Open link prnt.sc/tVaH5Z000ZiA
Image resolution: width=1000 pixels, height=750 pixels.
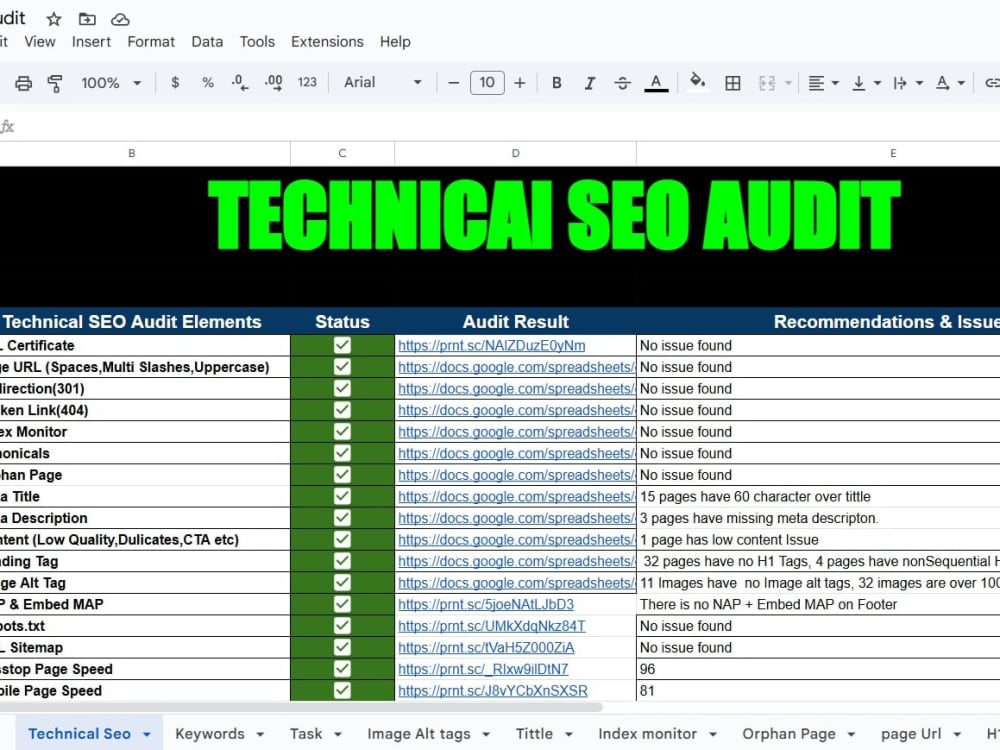(486, 648)
